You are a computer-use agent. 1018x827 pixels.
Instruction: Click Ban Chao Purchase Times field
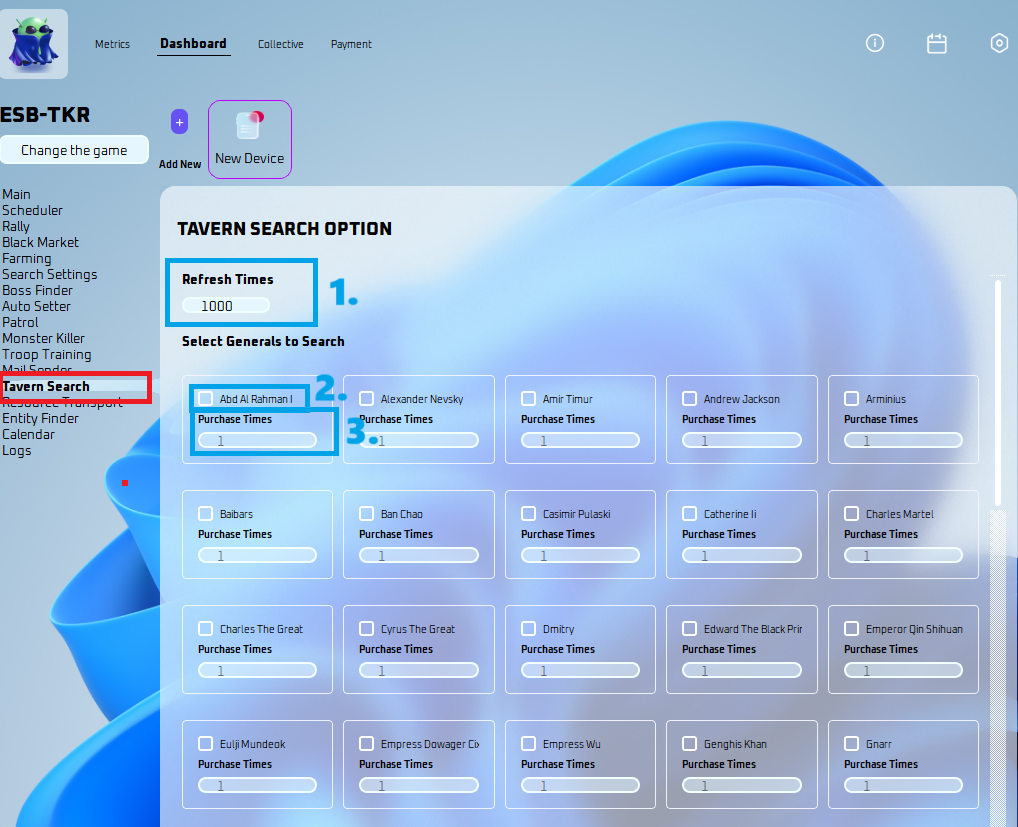point(419,556)
